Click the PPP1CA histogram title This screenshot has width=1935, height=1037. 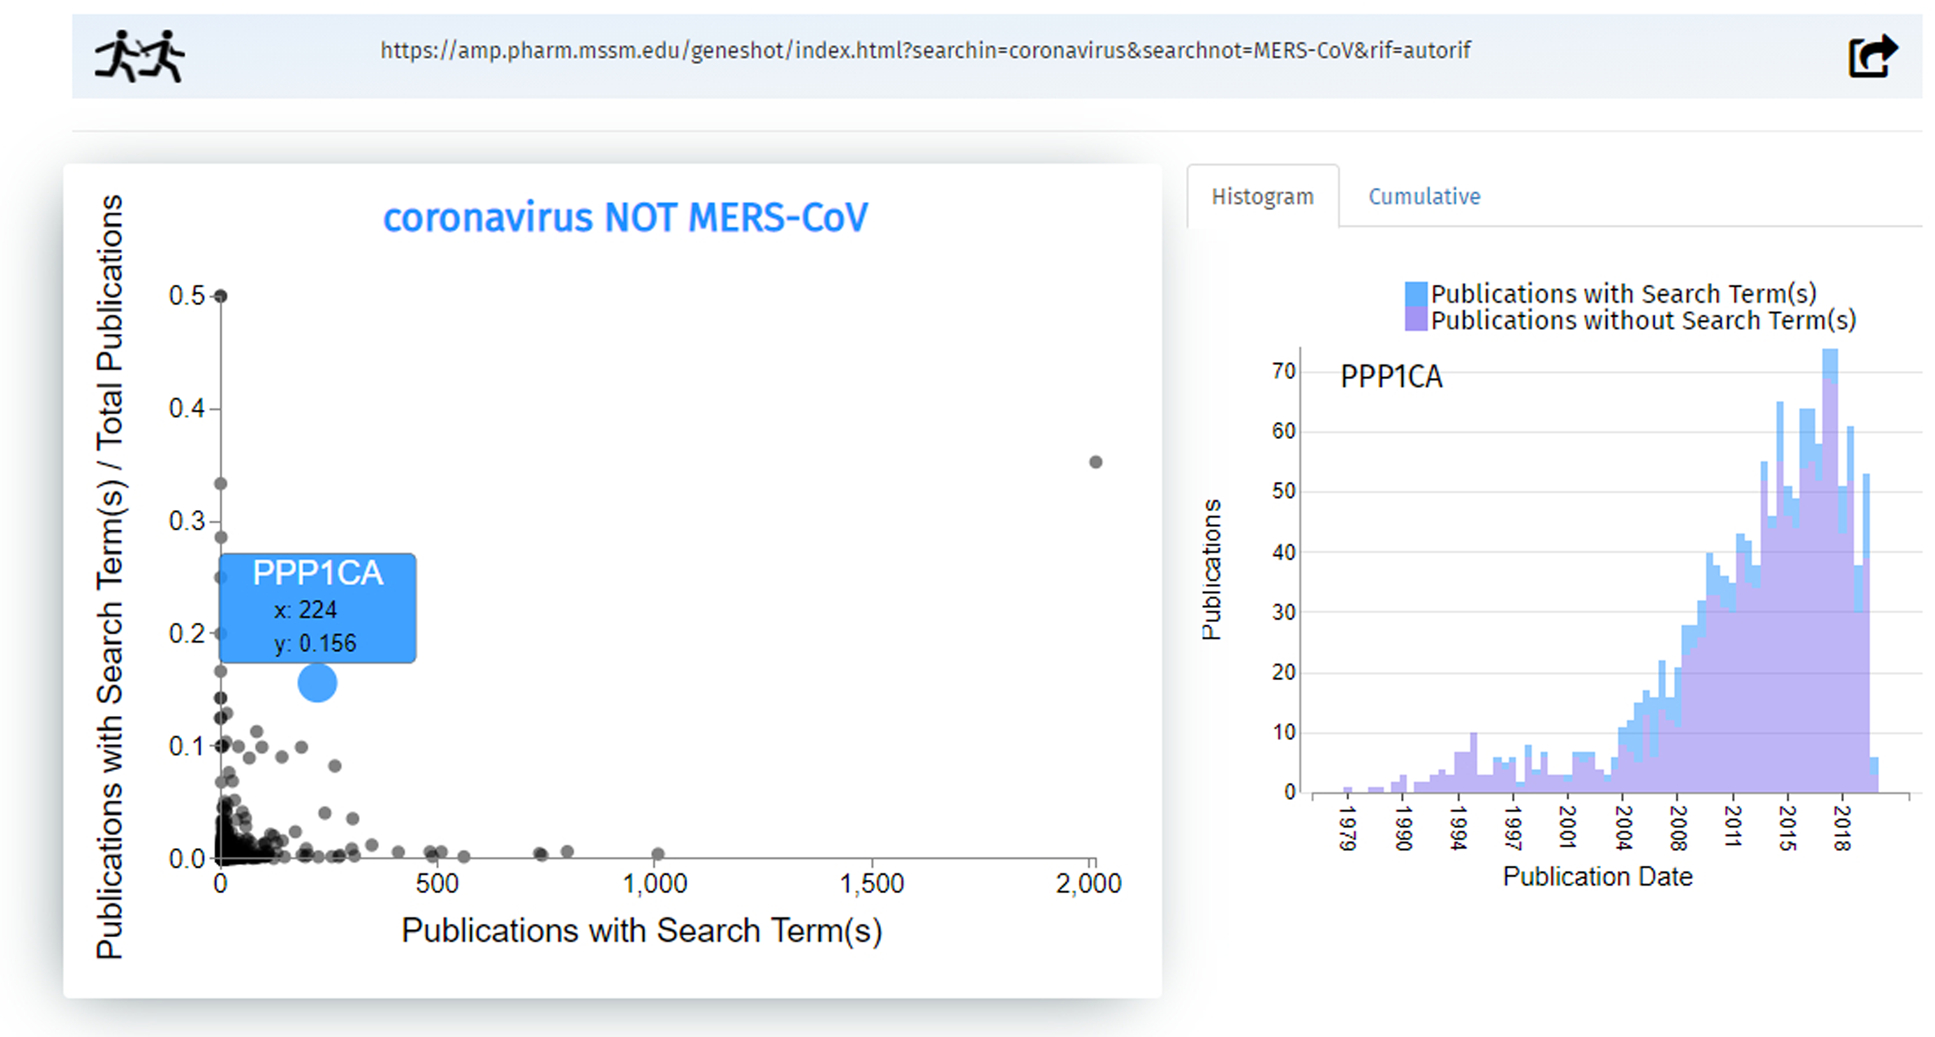pyautogui.click(x=1391, y=377)
